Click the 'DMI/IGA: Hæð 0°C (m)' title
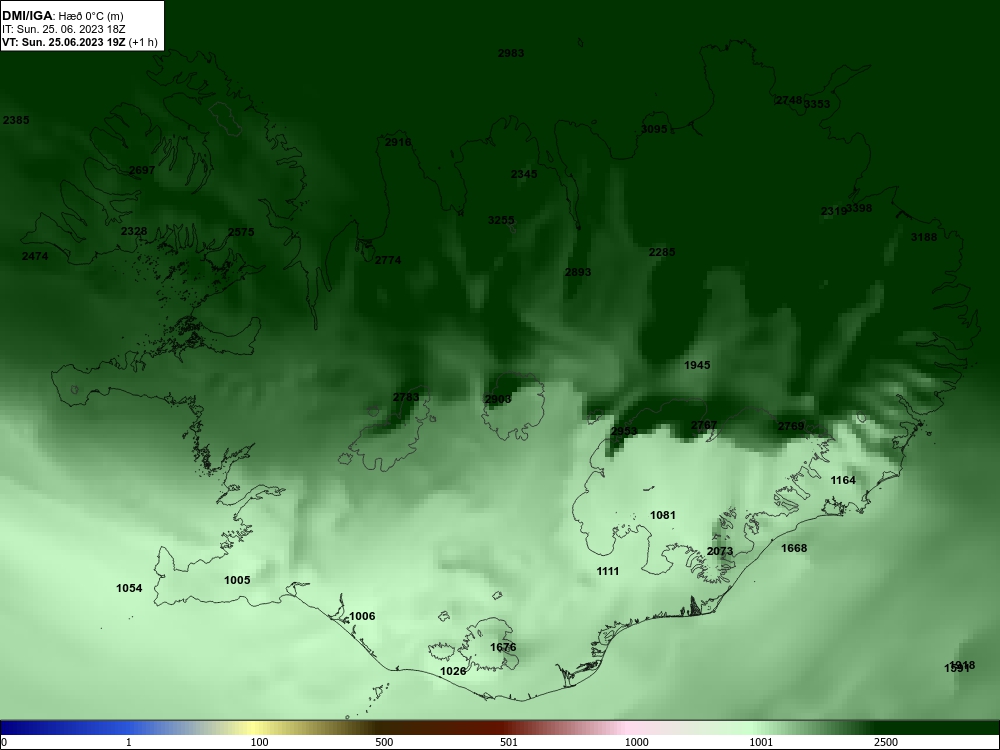Viewport: 1000px width, 750px height. point(62,16)
